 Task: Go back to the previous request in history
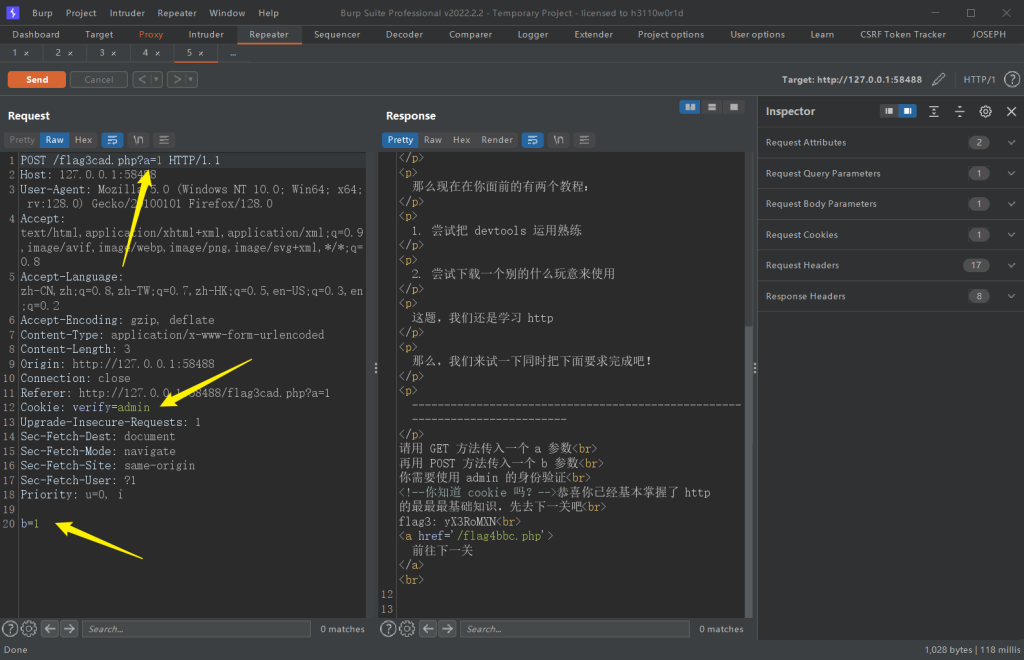(142, 80)
